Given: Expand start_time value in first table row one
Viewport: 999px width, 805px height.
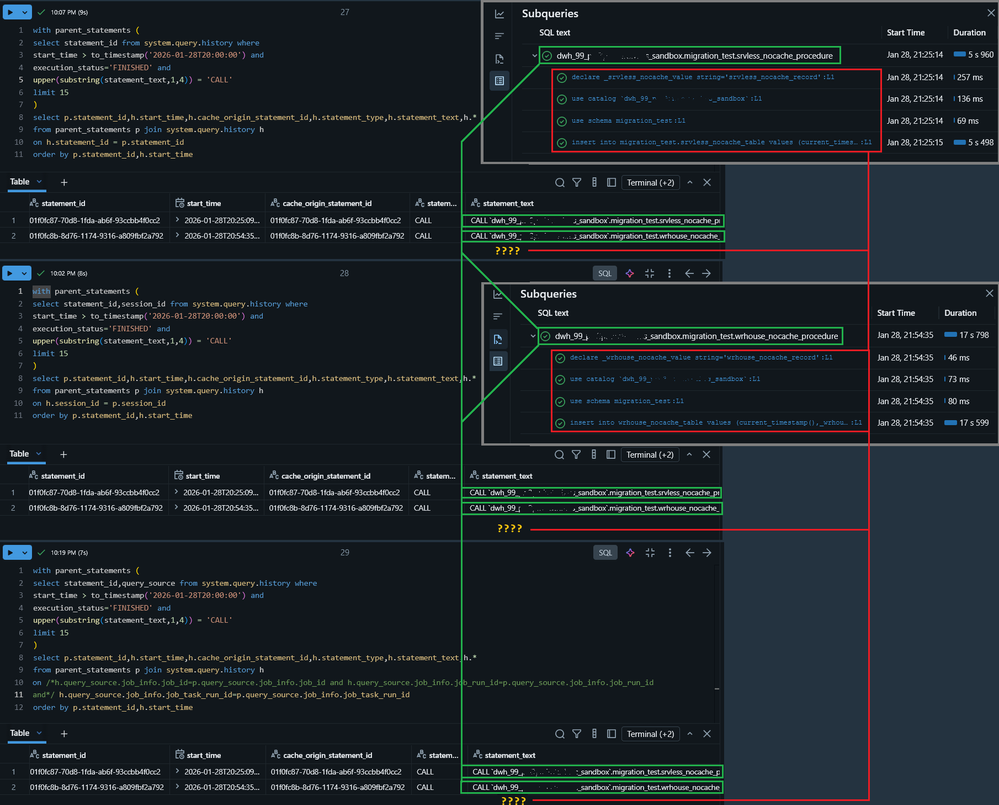Looking at the screenshot, I should point(177,220).
